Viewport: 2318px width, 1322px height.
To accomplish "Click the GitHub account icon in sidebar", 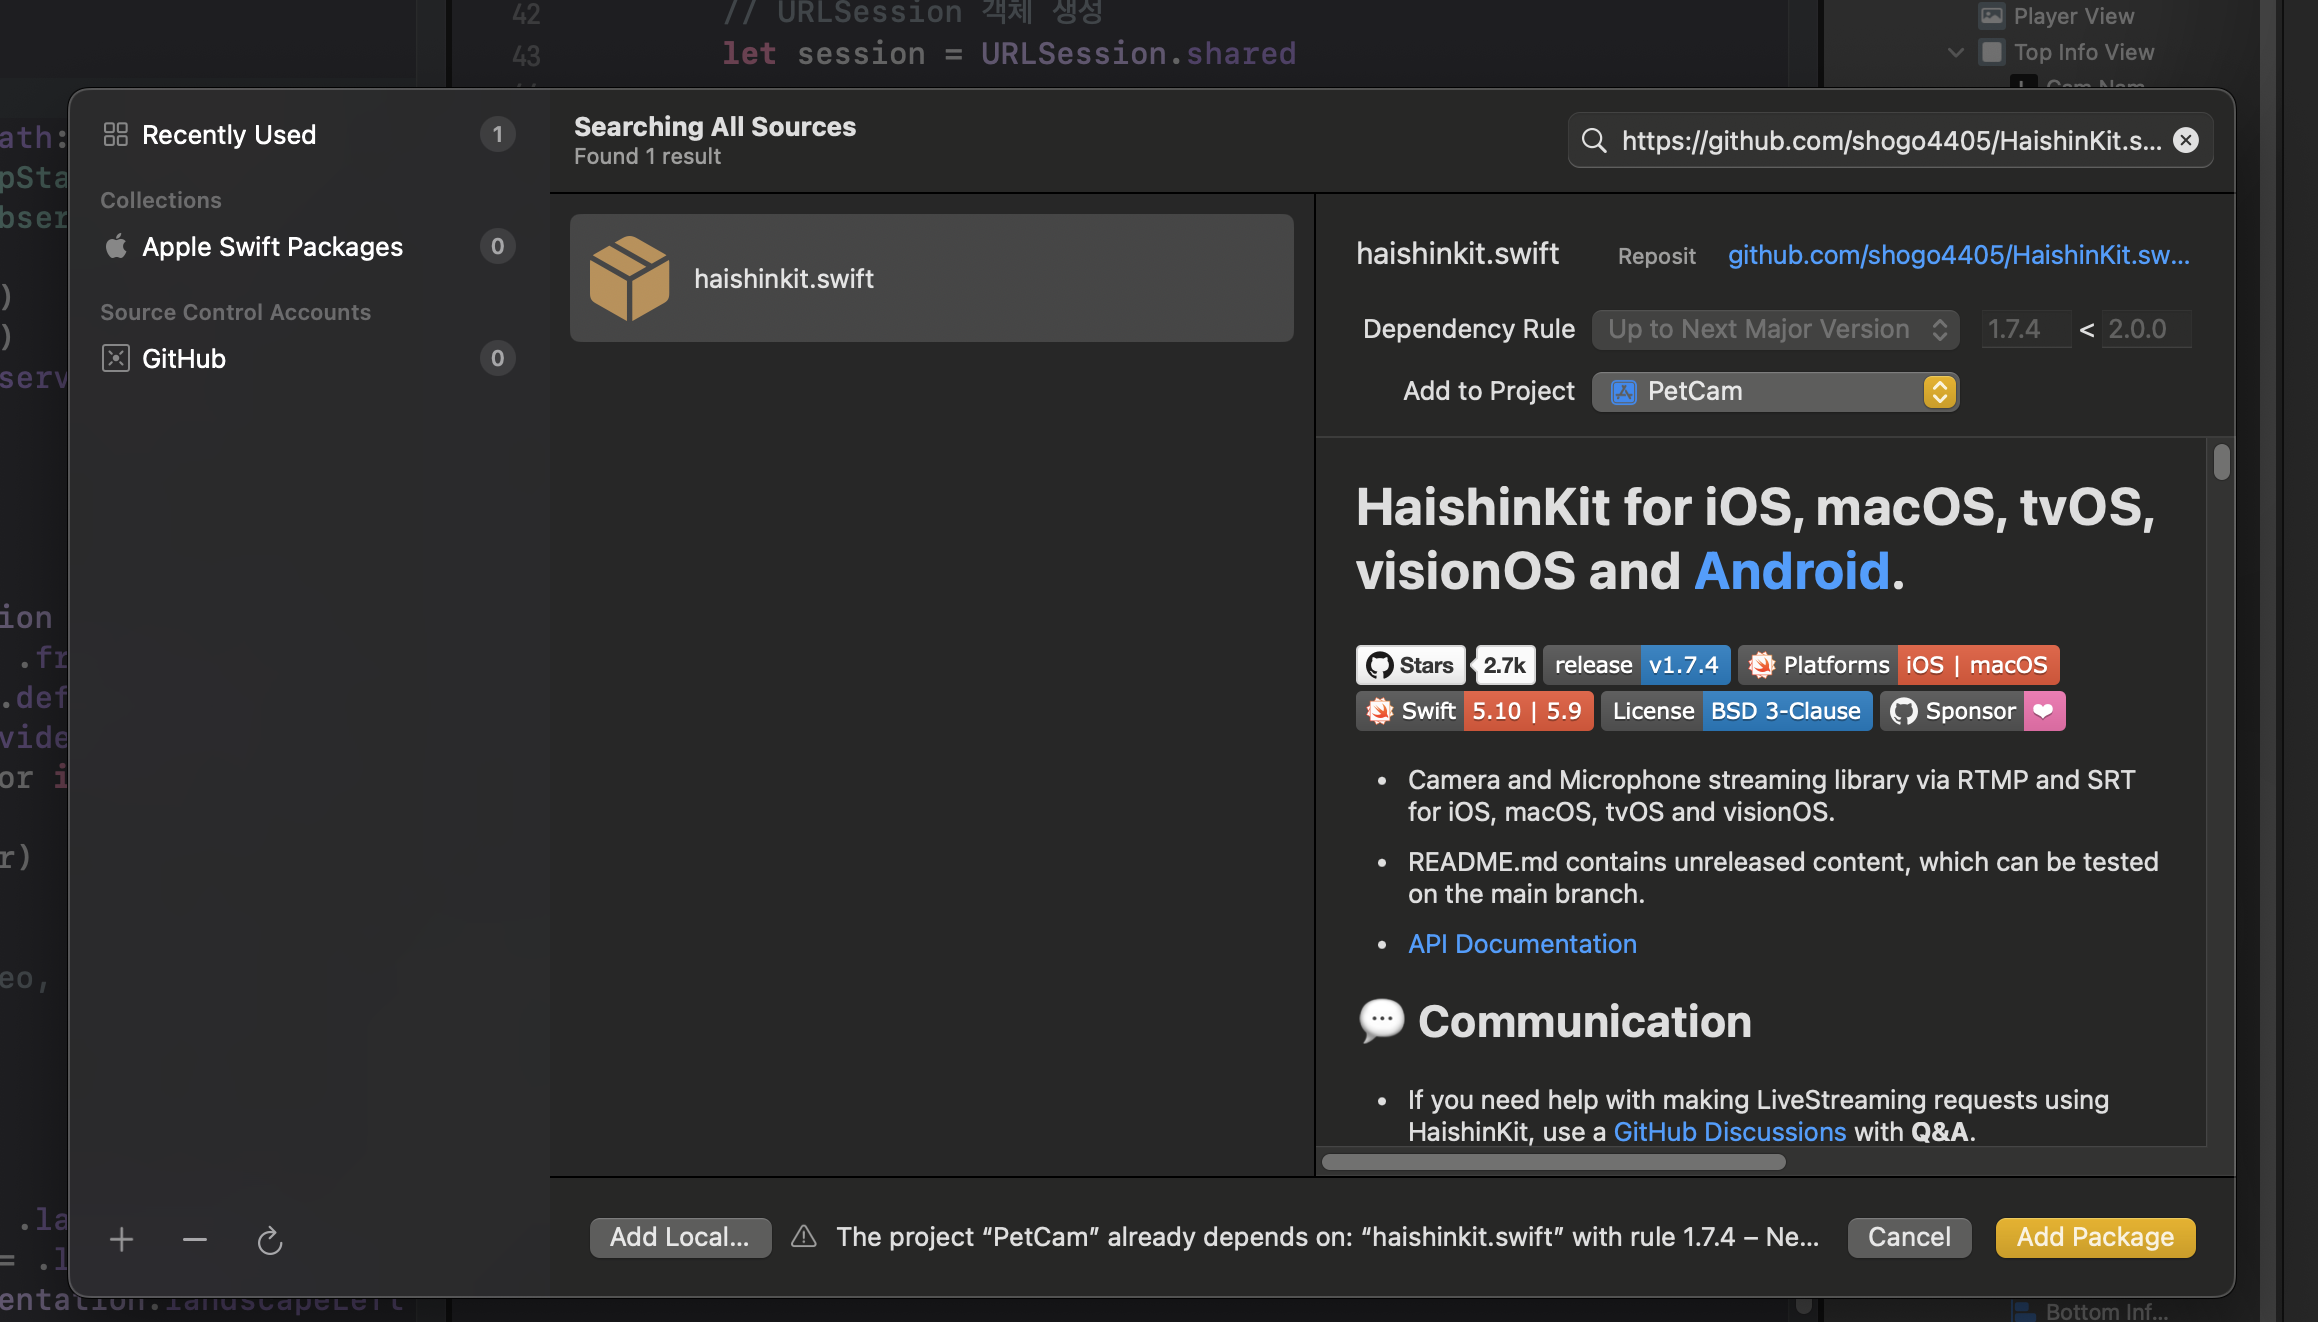I will pos(116,358).
